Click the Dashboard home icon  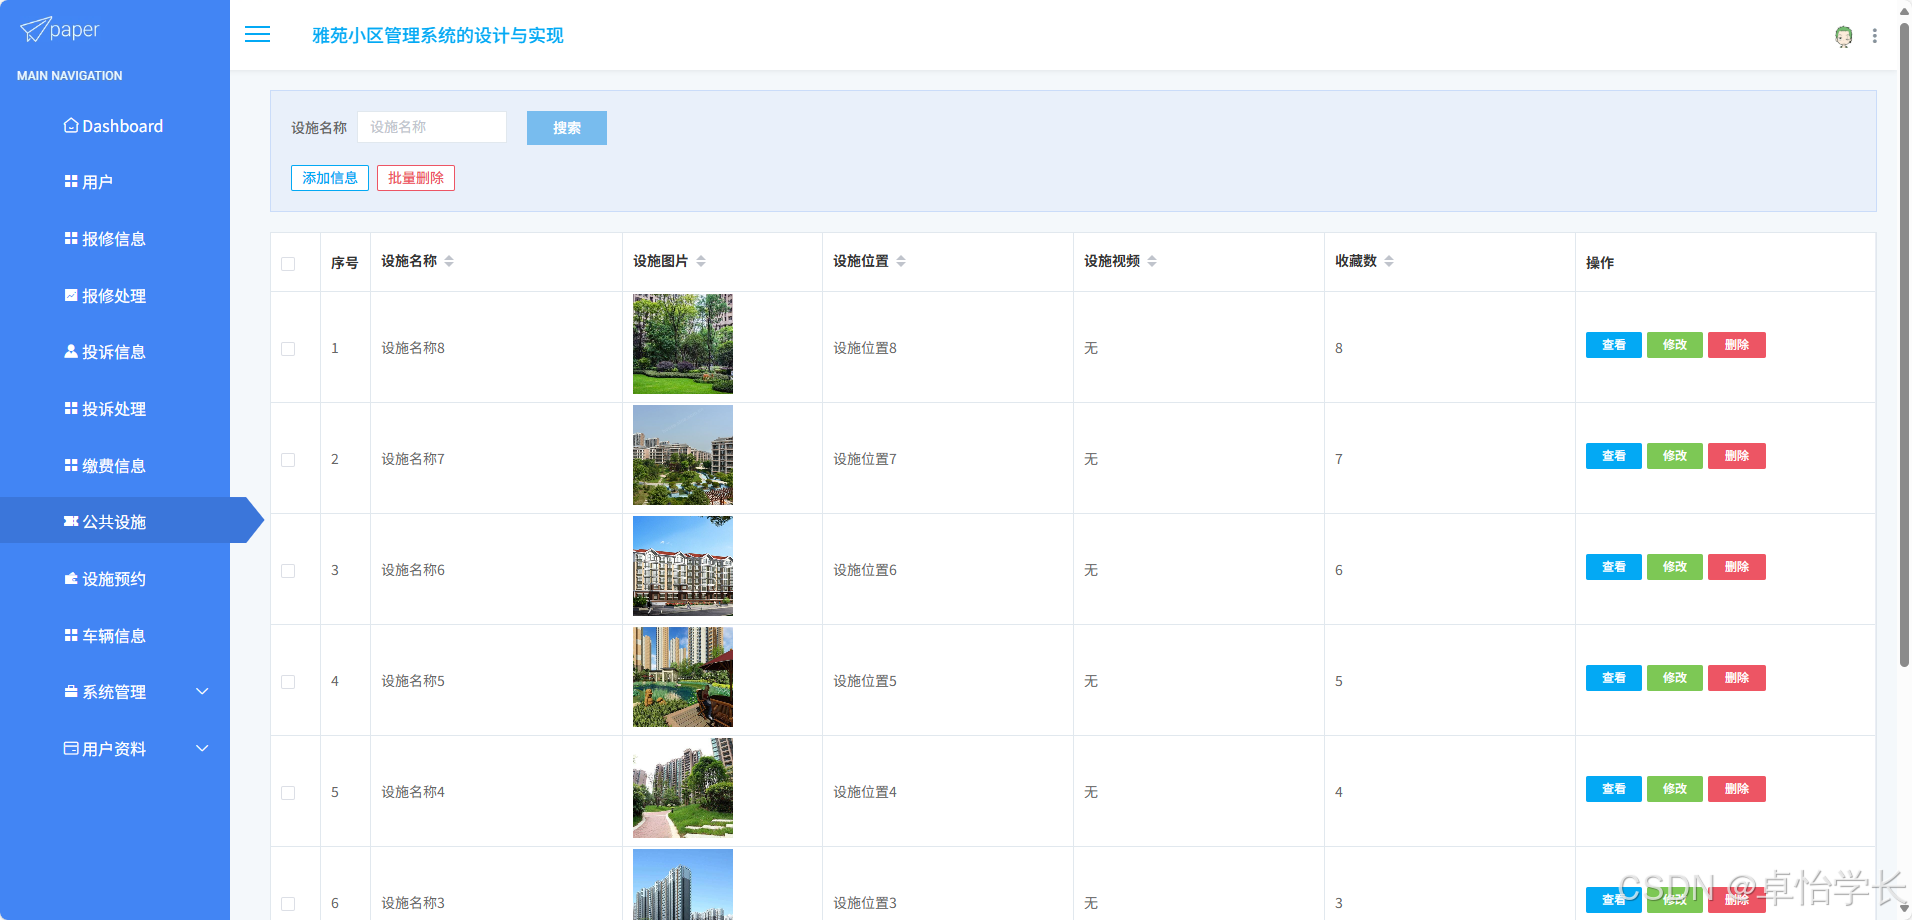tap(71, 126)
